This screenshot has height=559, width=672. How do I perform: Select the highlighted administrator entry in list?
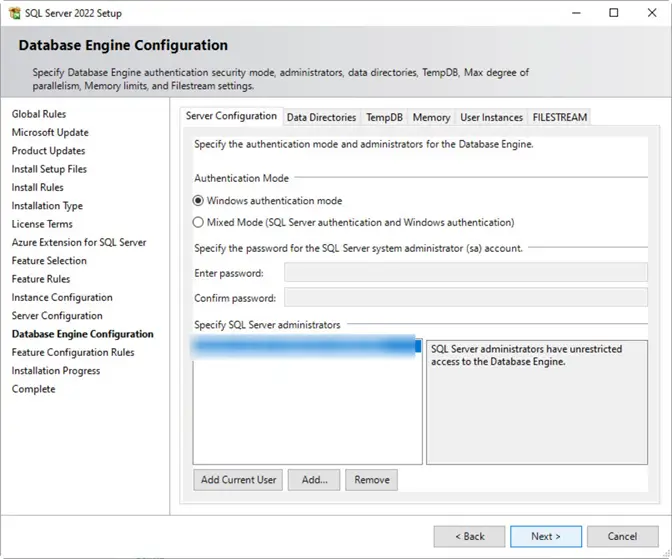[306, 346]
